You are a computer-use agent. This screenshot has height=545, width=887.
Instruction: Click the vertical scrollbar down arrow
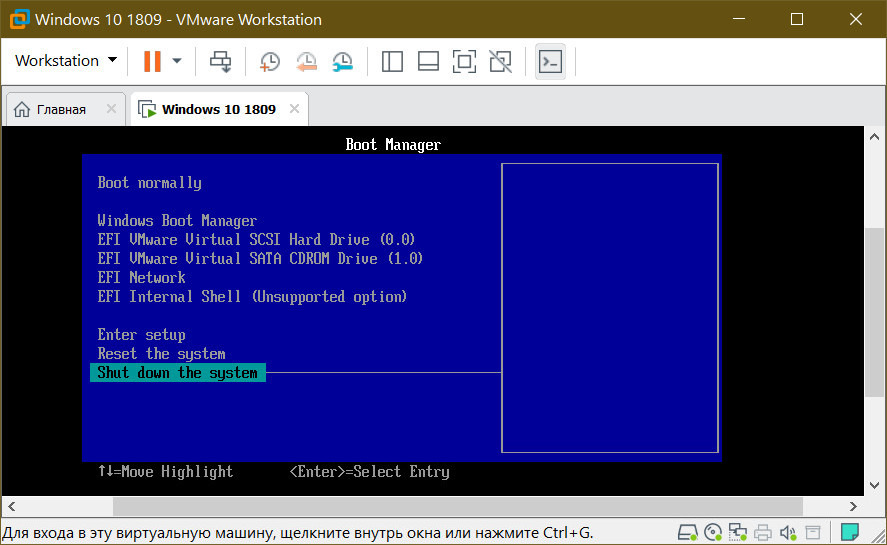pyautogui.click(x=874, y=486)
